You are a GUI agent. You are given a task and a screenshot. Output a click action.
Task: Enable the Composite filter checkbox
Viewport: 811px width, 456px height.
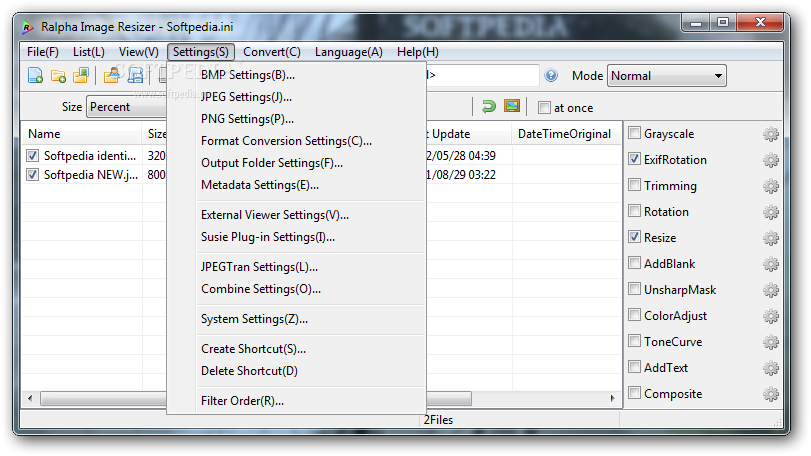pos(634,392)
